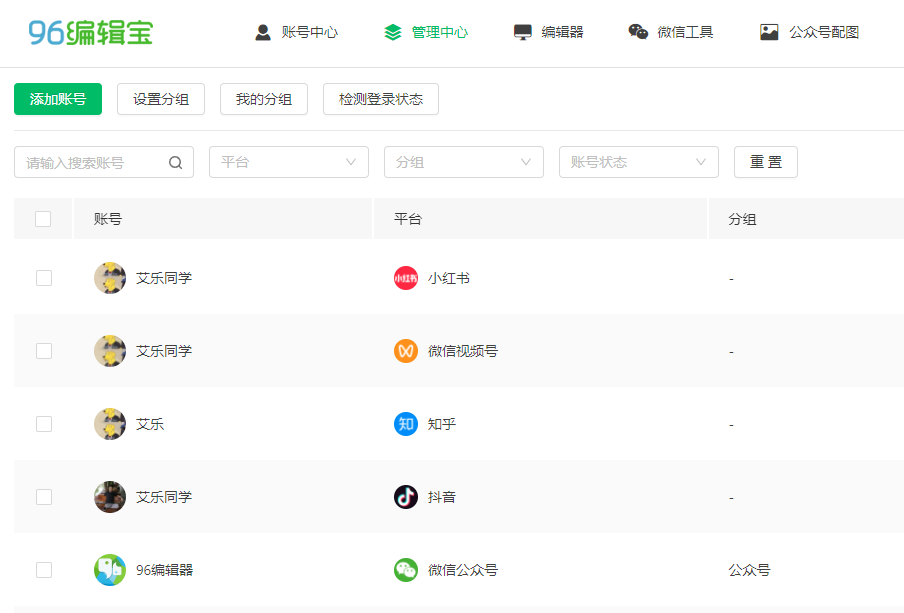Screen dimensions: 904x613
Task: Click the green 添加账号 button
Action: click(x=57, y=99)
